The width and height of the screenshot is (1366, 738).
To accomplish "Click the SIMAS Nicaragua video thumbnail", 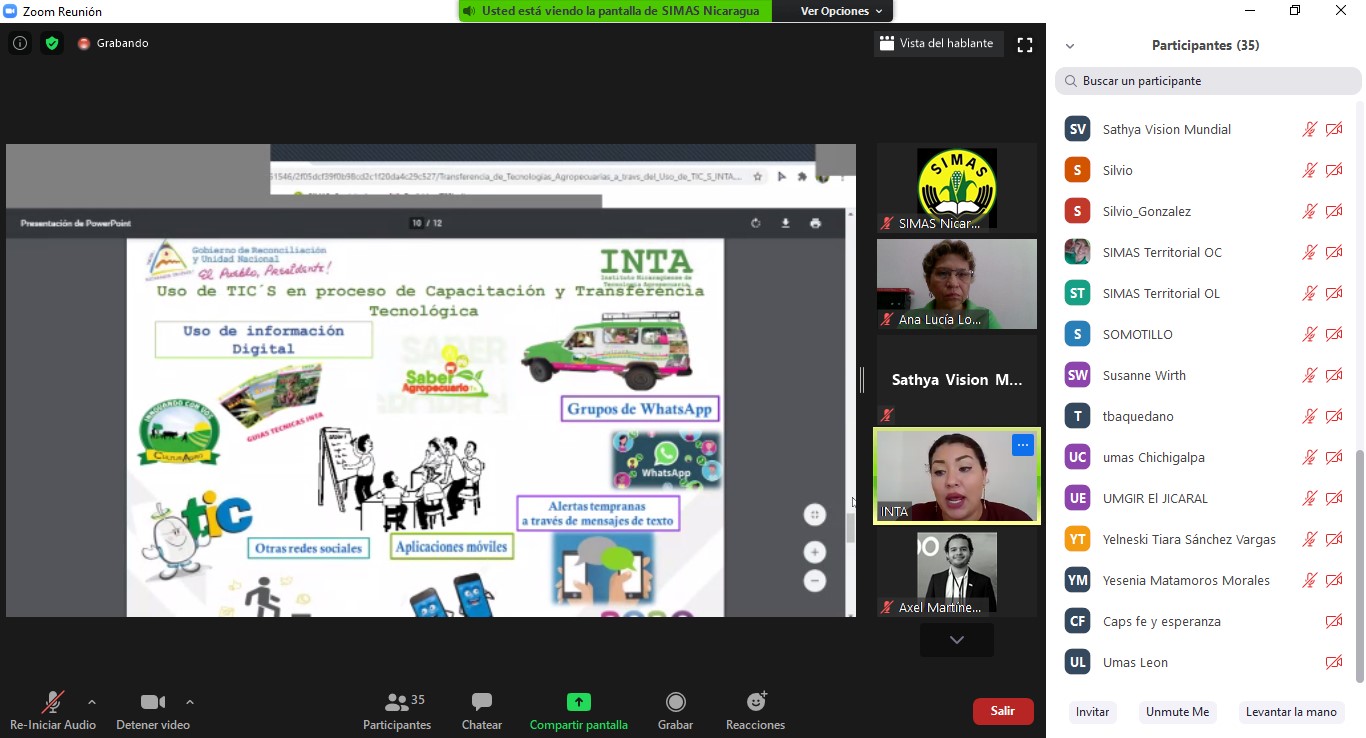I will 957,188.
